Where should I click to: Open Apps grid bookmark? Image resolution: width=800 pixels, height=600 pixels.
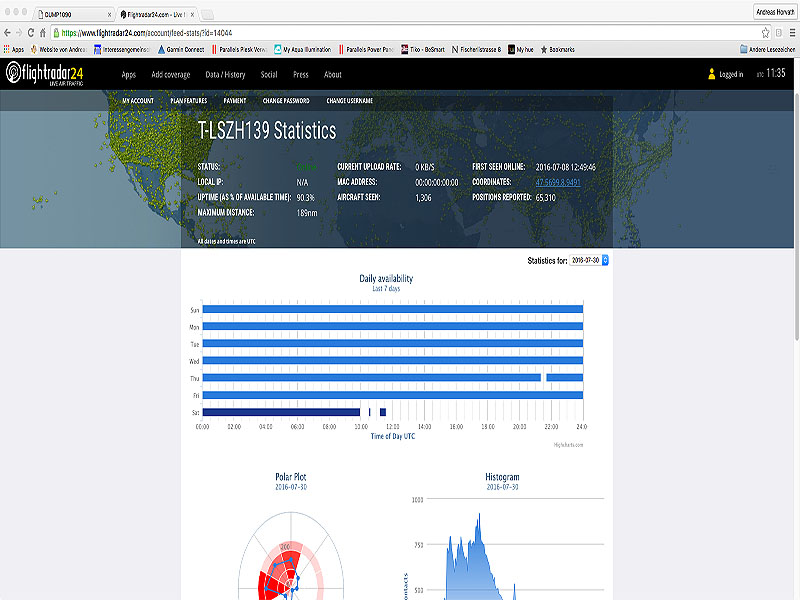point(14,49)
